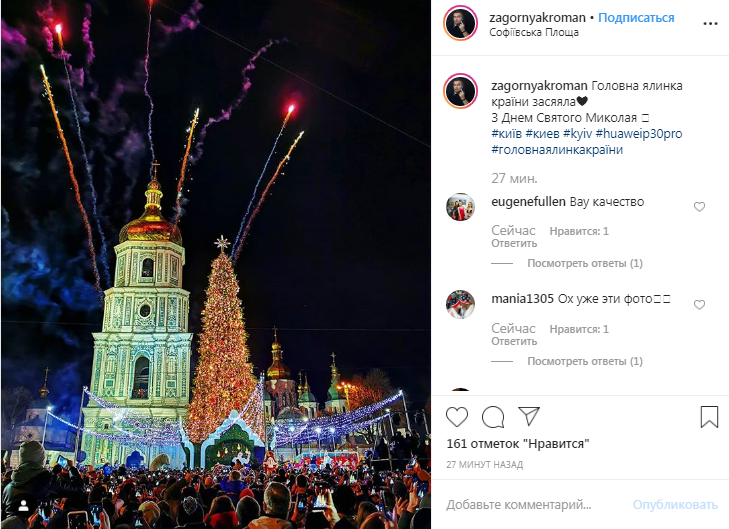
Task: Show tagged people icon on photo
Action: click(23, 507)
